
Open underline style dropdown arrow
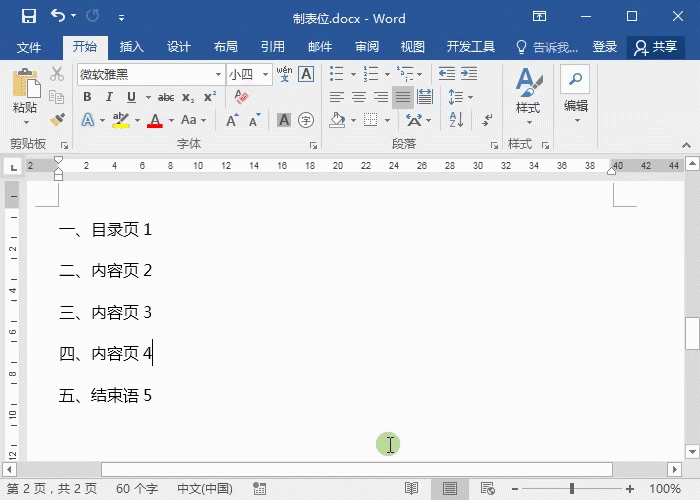click(x=148, y=97)
